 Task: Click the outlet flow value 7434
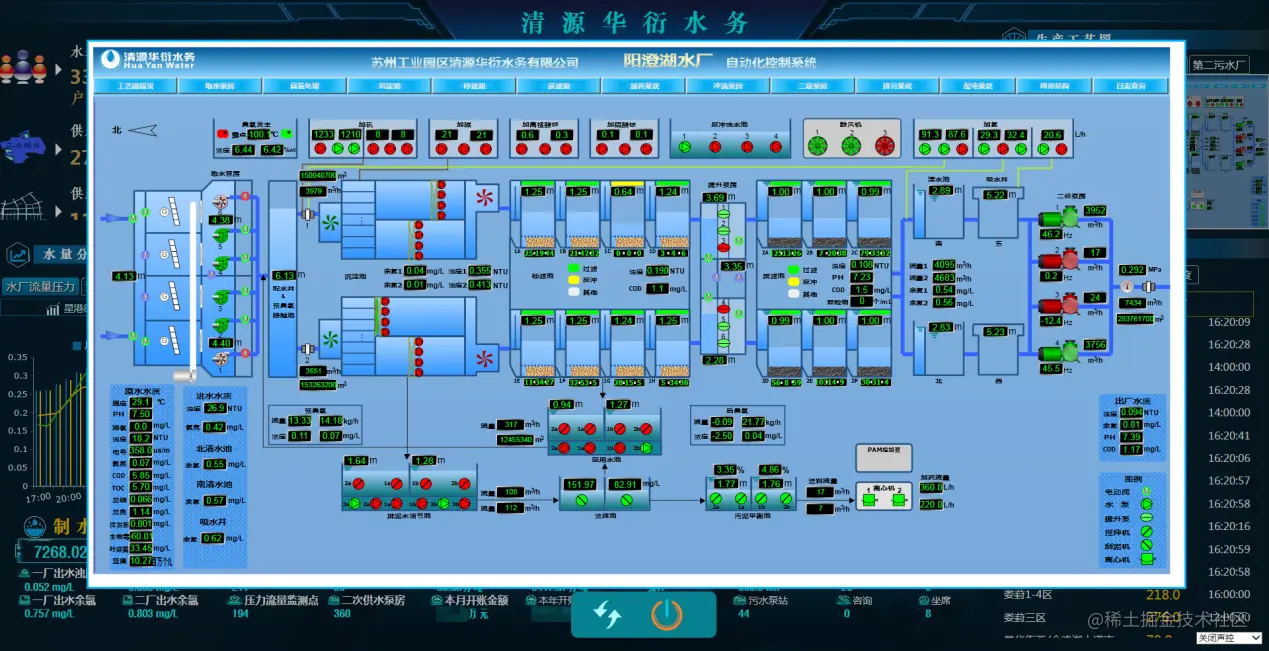point(1132,303)
